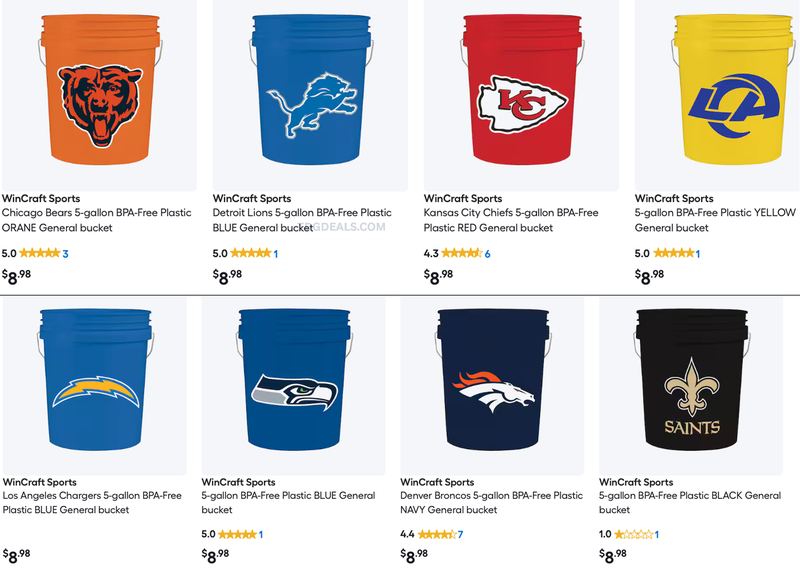Click the Detroit Lions 5-gallon bucket title
The height and width of the screenshot is (570, 800).
(302, 220)
